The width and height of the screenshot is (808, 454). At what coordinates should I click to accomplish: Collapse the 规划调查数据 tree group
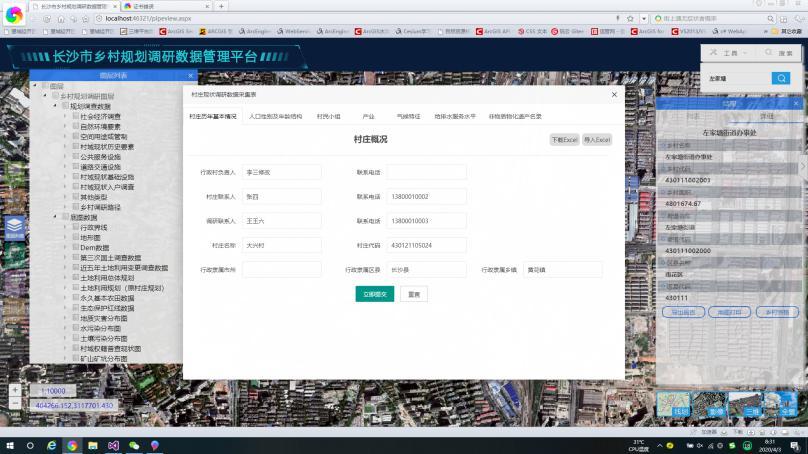[x=55, y=106]
